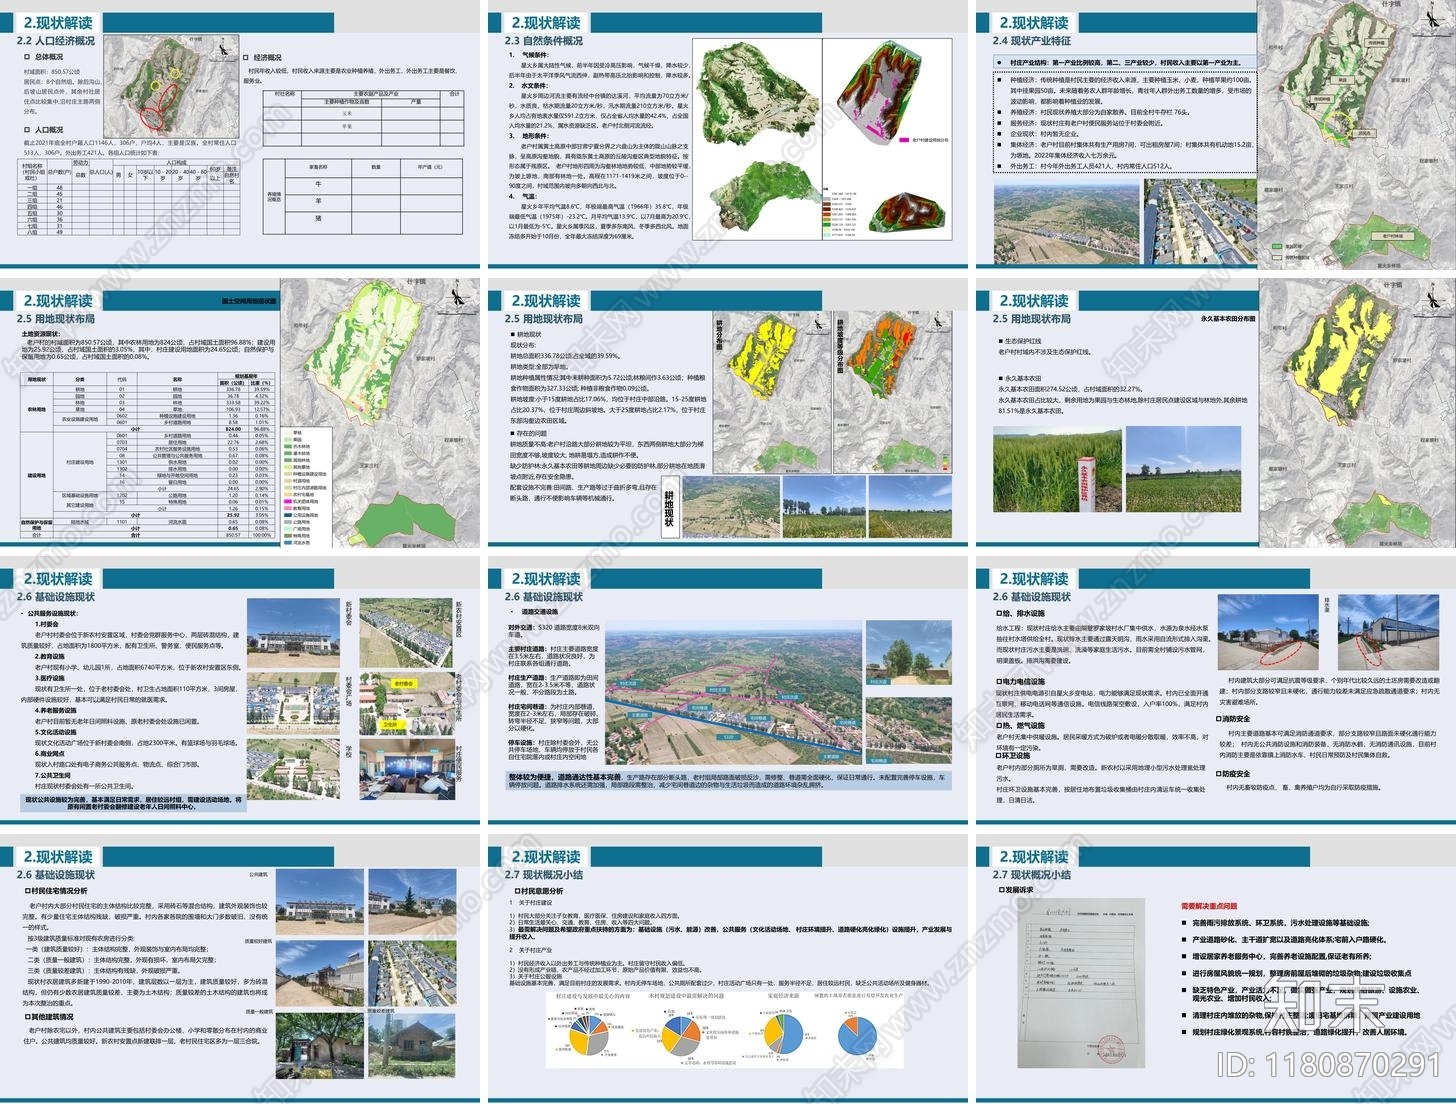Click the "人口概况" subsection label
Screen dimensions: 1456x1104
coord(47,130)
